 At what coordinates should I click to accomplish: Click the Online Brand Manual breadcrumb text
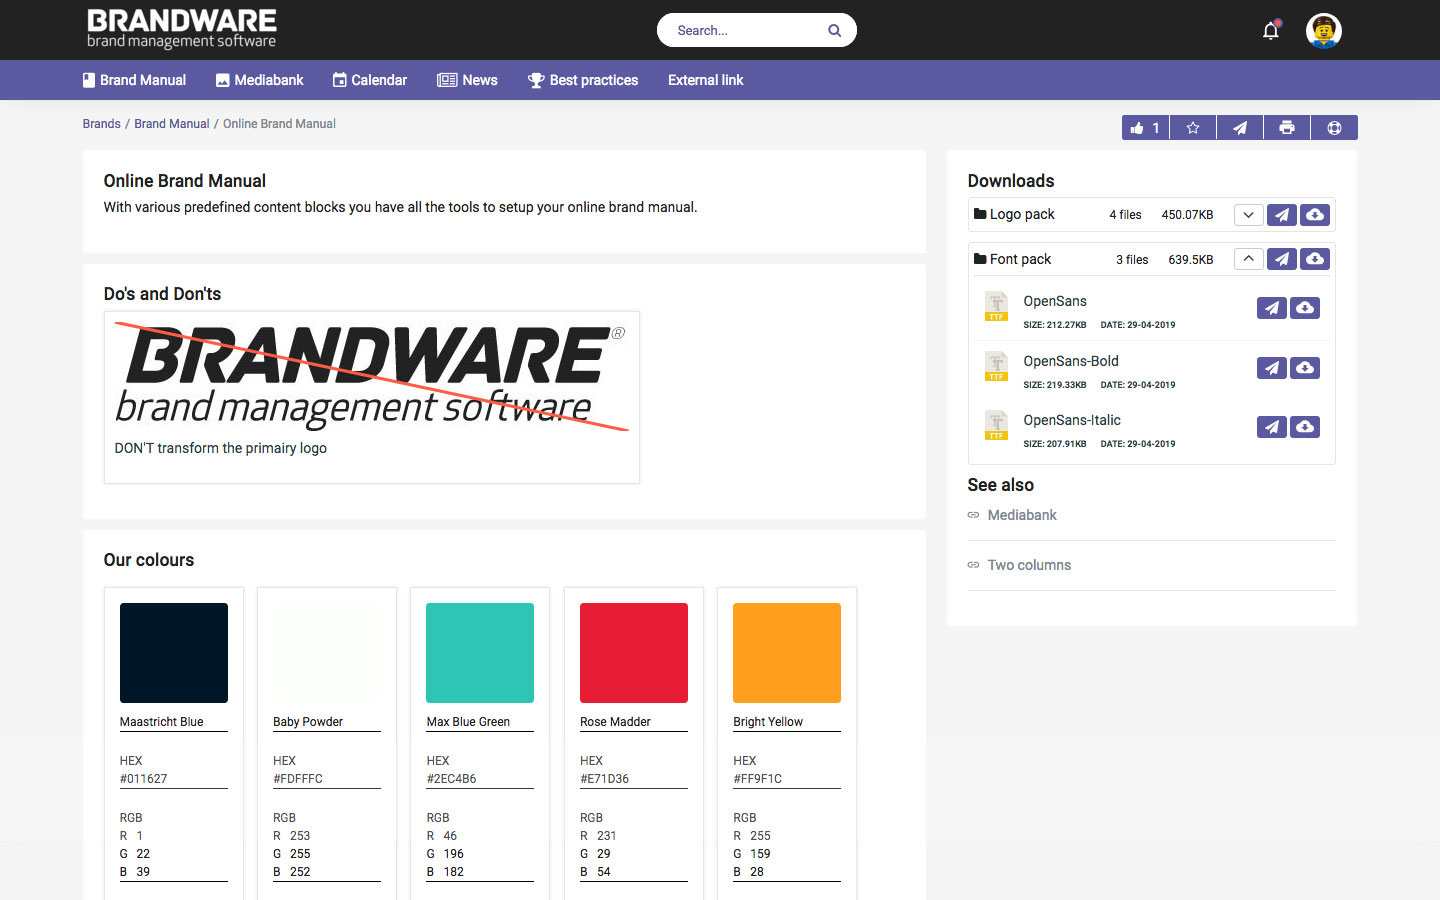tap(279, 124)
